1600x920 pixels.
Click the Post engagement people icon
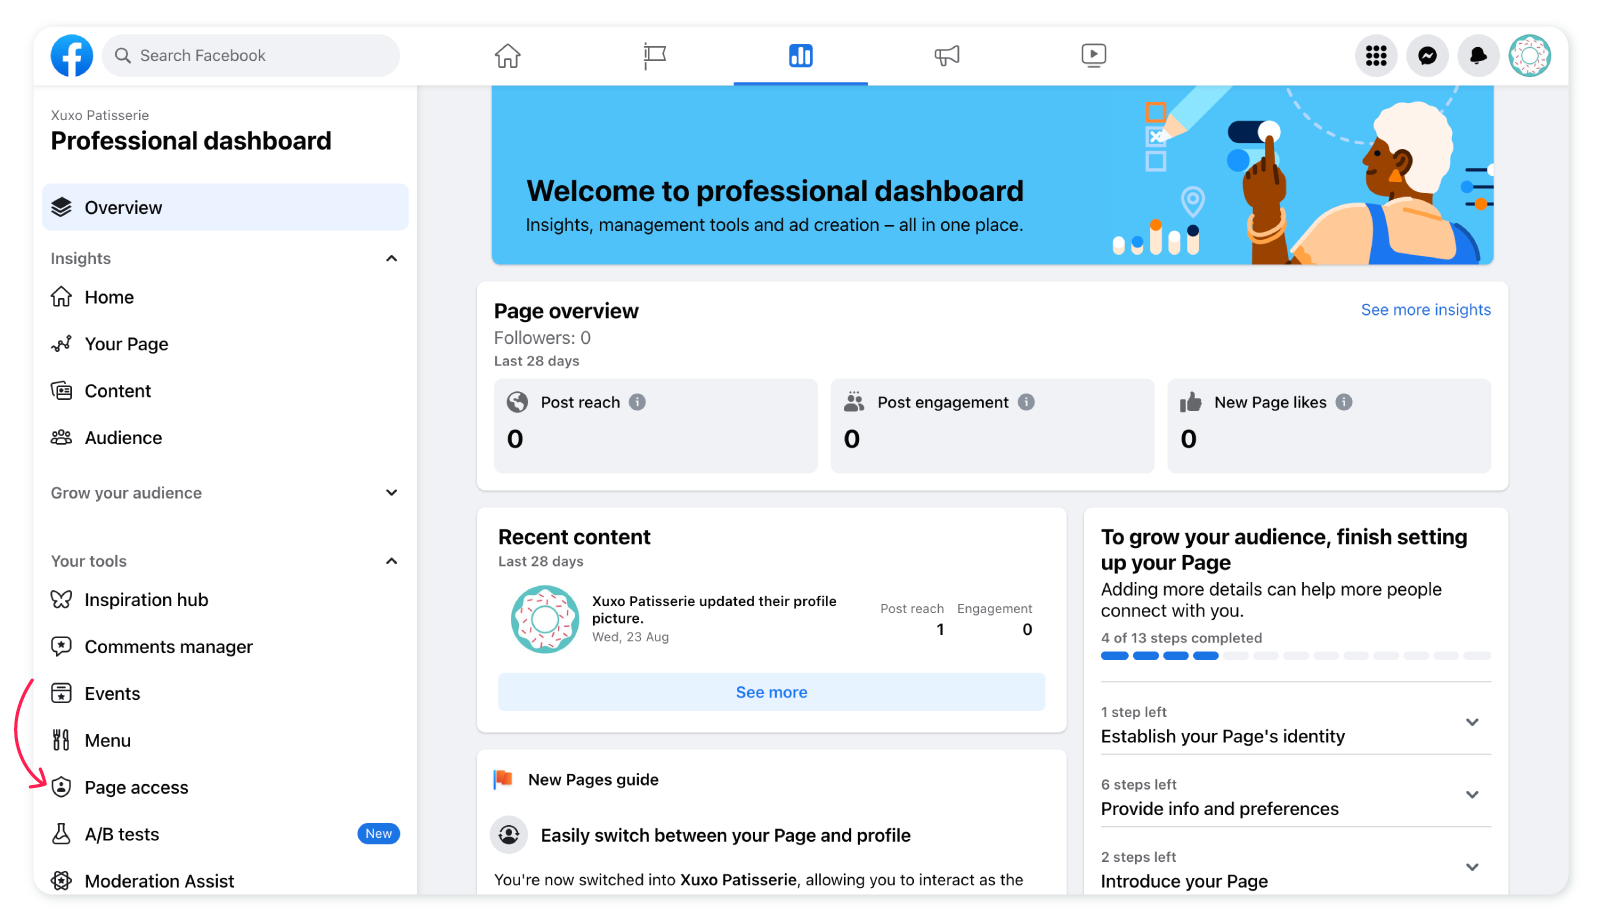(854, 402)
